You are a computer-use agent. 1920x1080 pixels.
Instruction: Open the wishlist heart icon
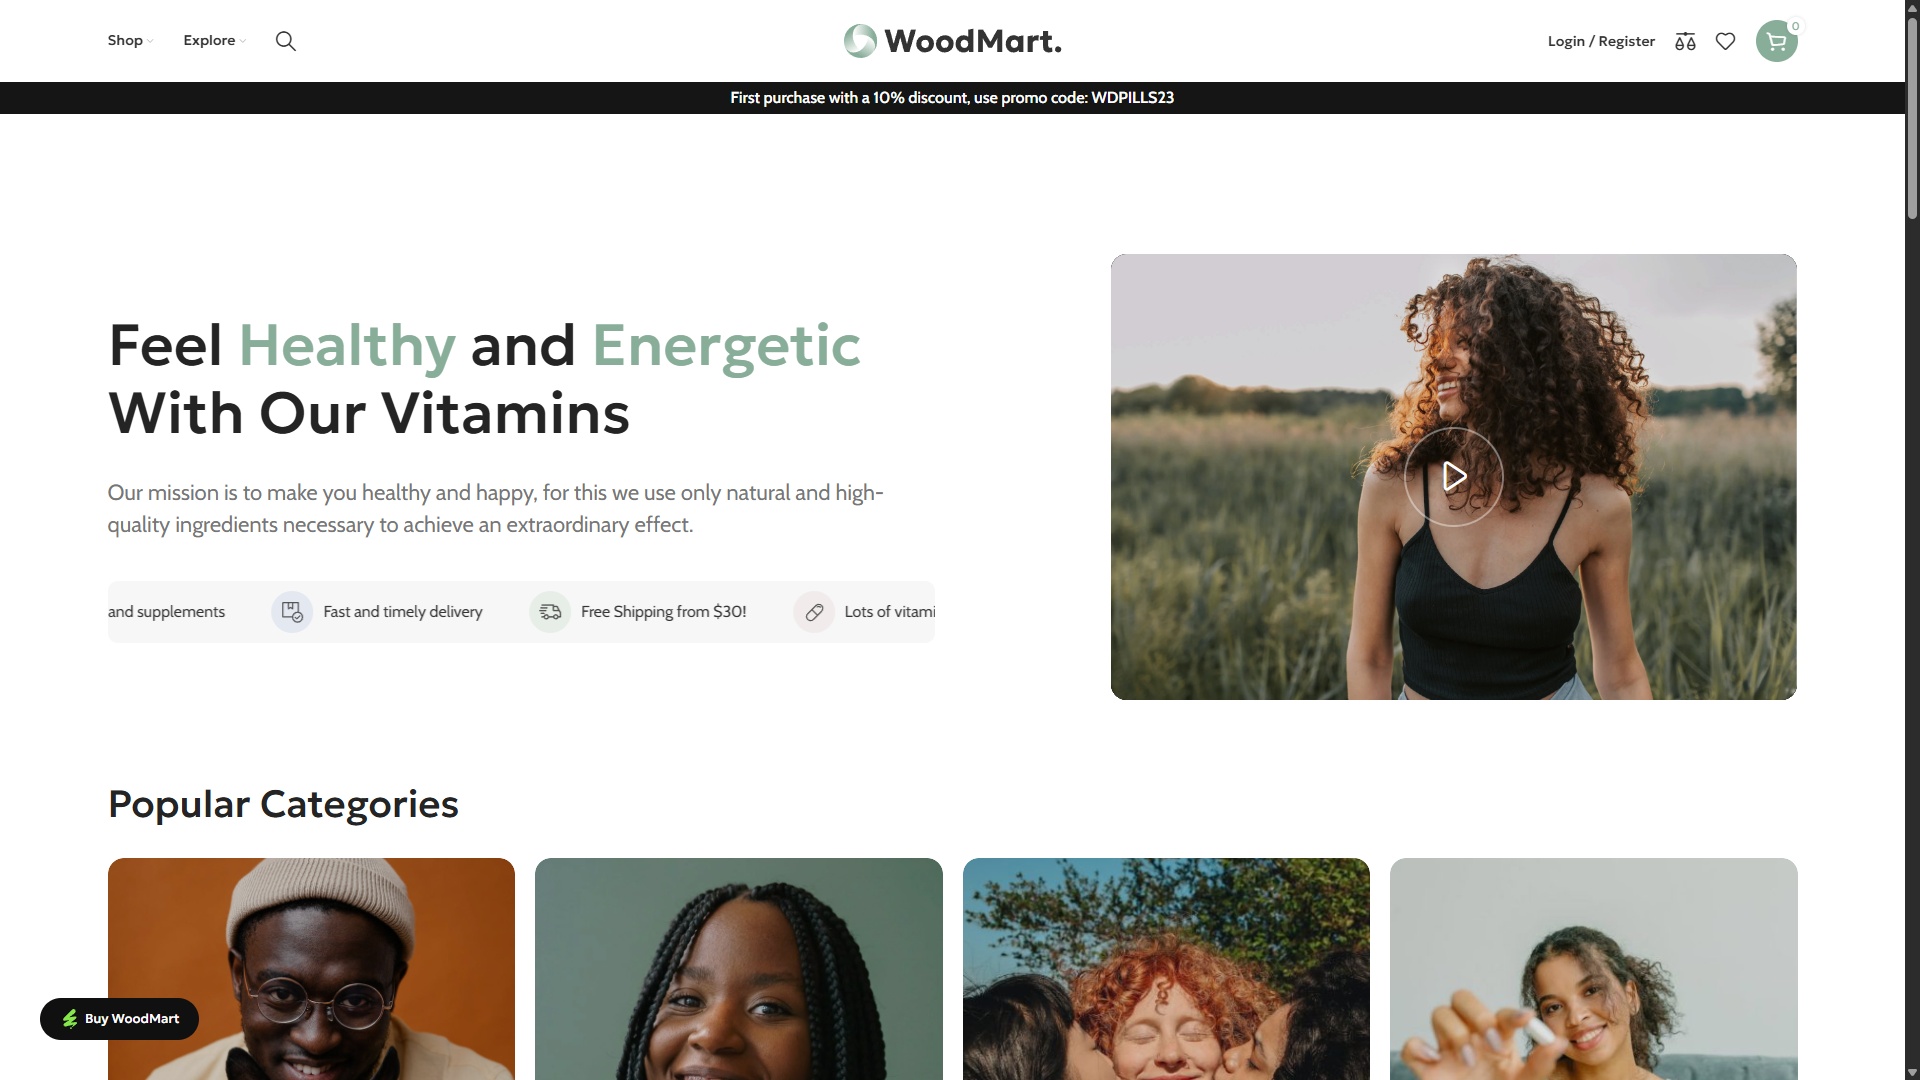pyautogui.click(x=1725, y=41)
